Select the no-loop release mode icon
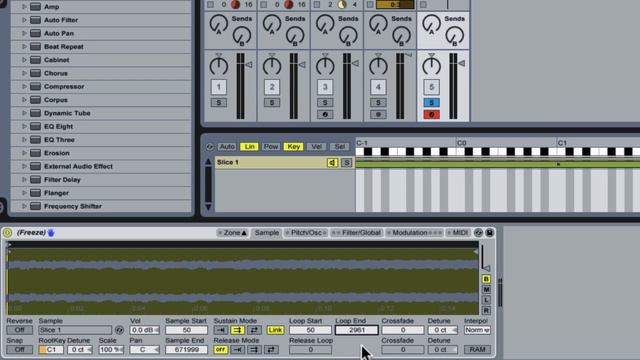 pos(238,349)
